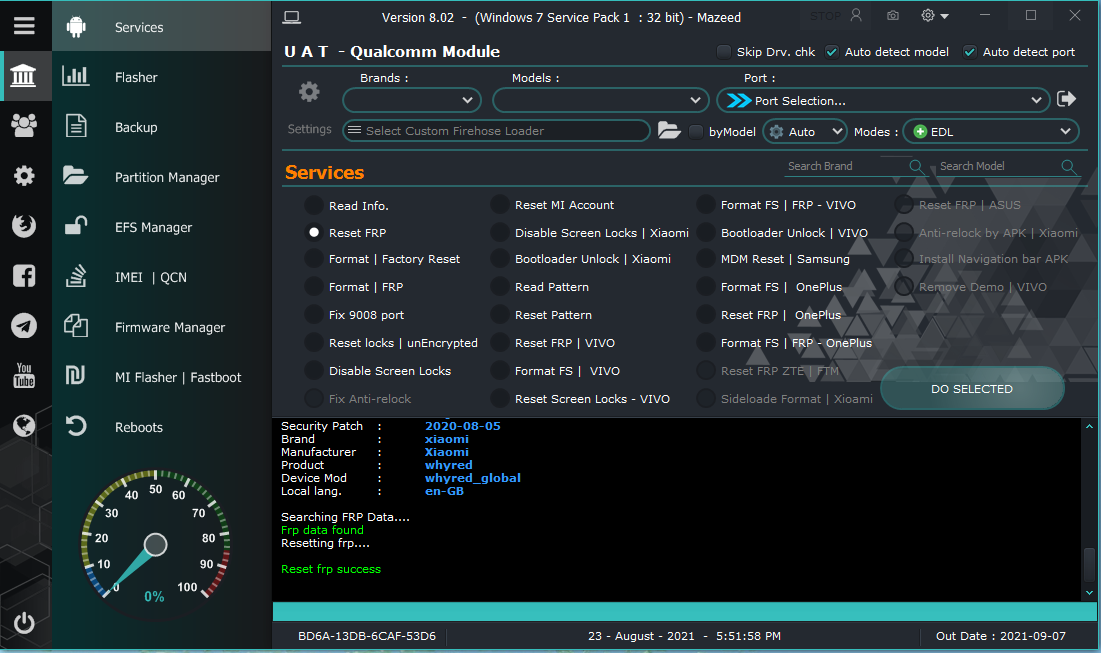Open the Modes EDL dropdown
This screenshot has height=653, width=1101.
pyautogui.click(x=991, y=131)
